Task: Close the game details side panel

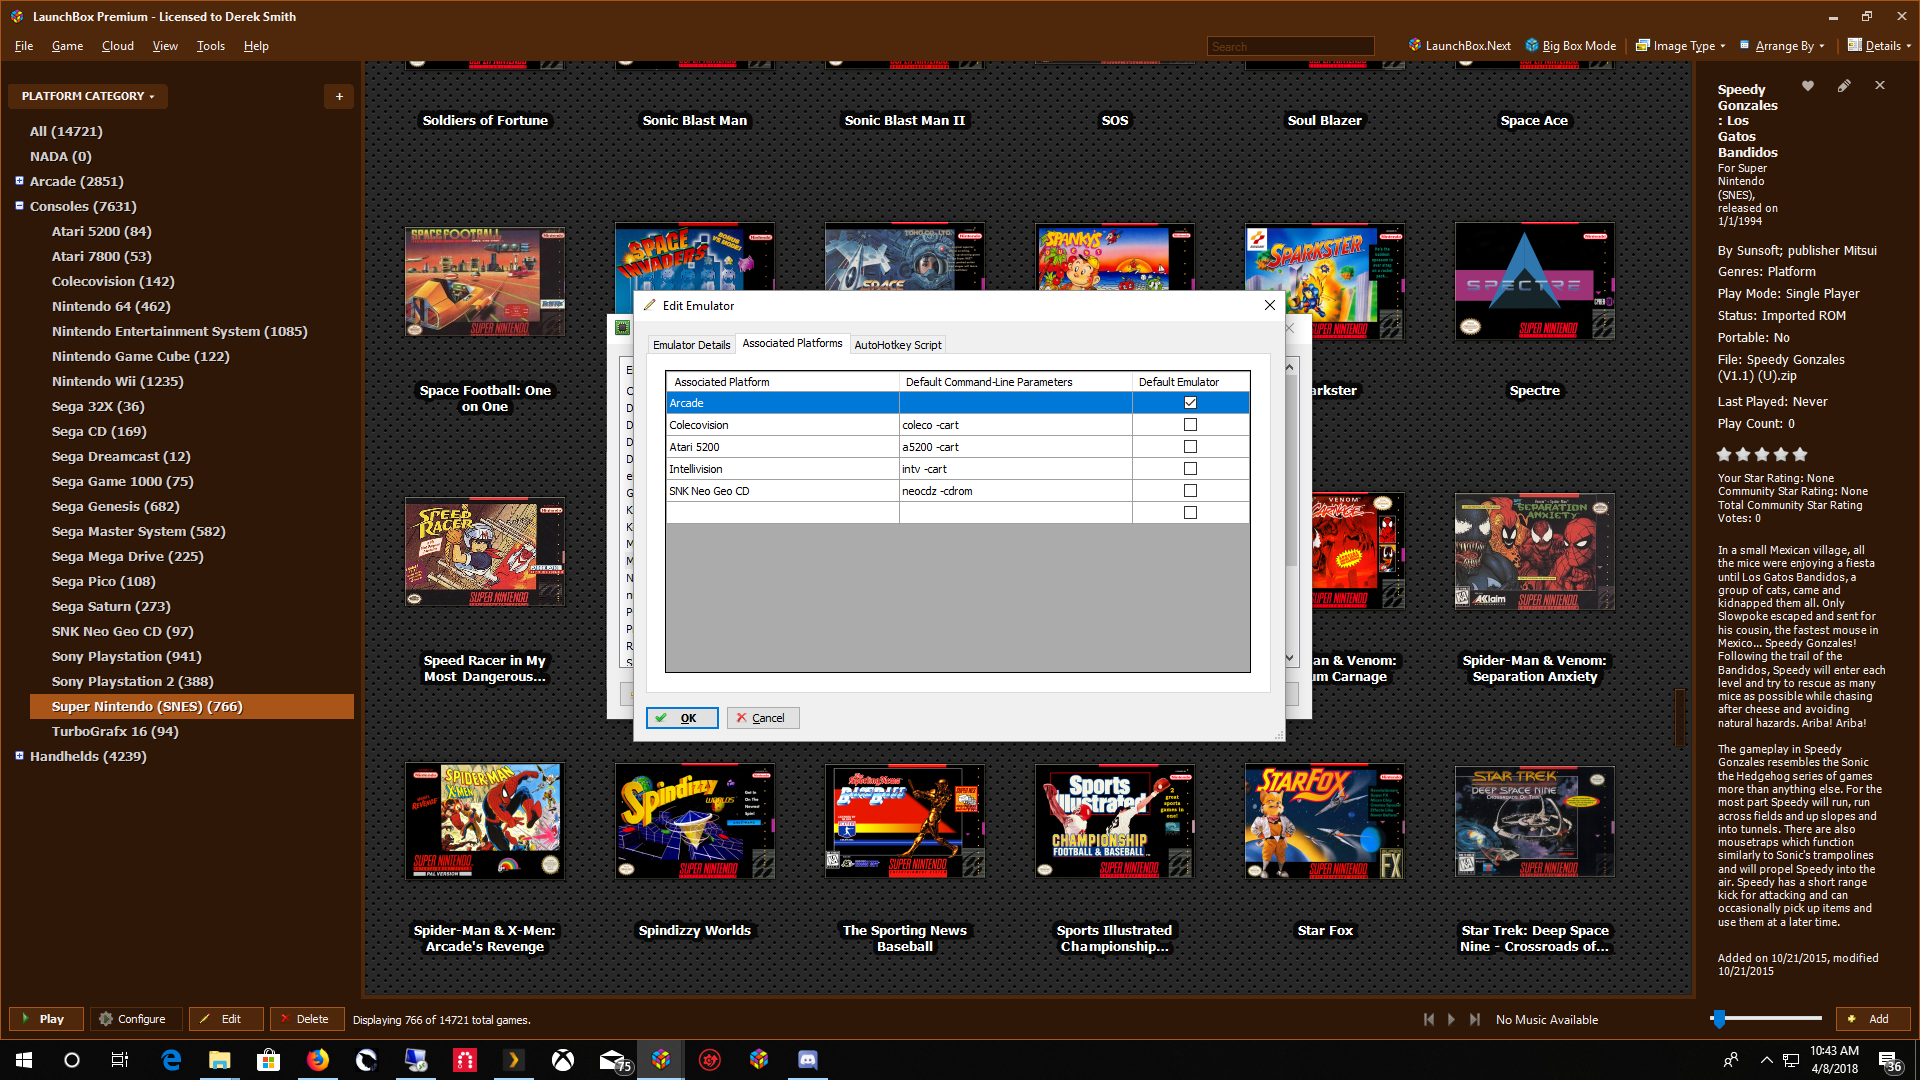Action: click(1880, 86)
